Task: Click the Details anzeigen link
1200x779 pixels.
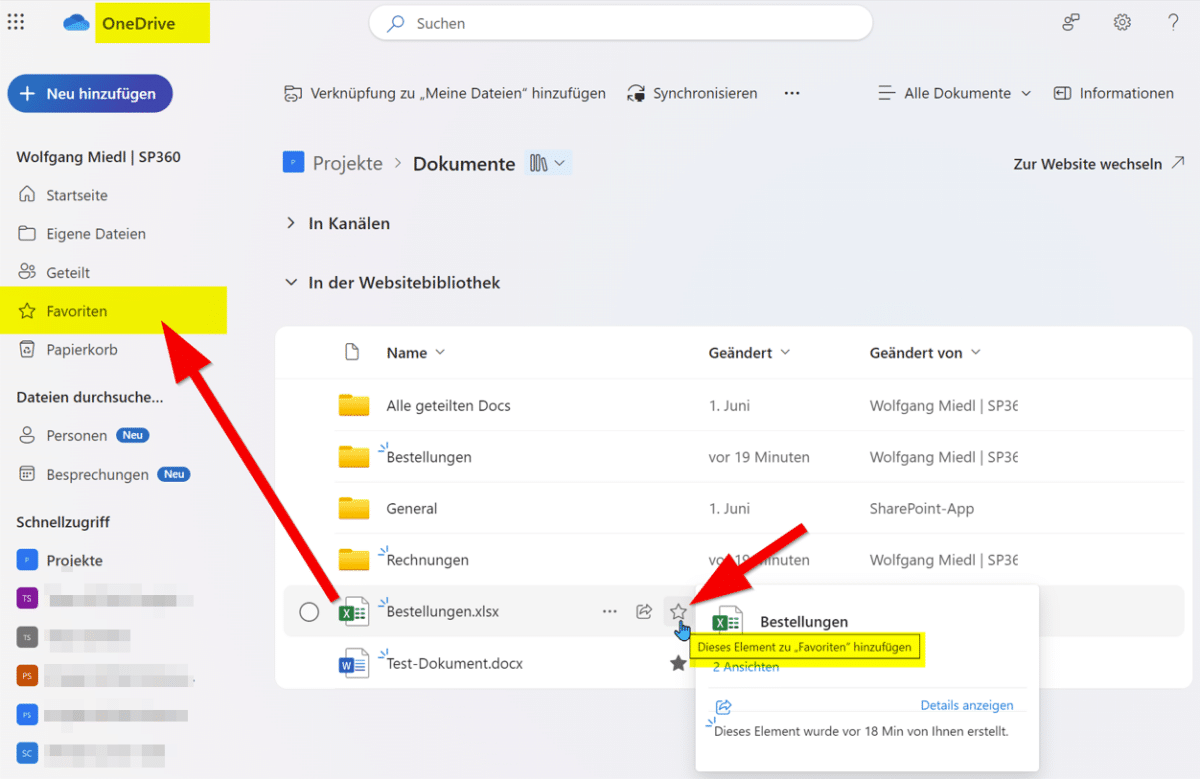Action: point(967,705)
